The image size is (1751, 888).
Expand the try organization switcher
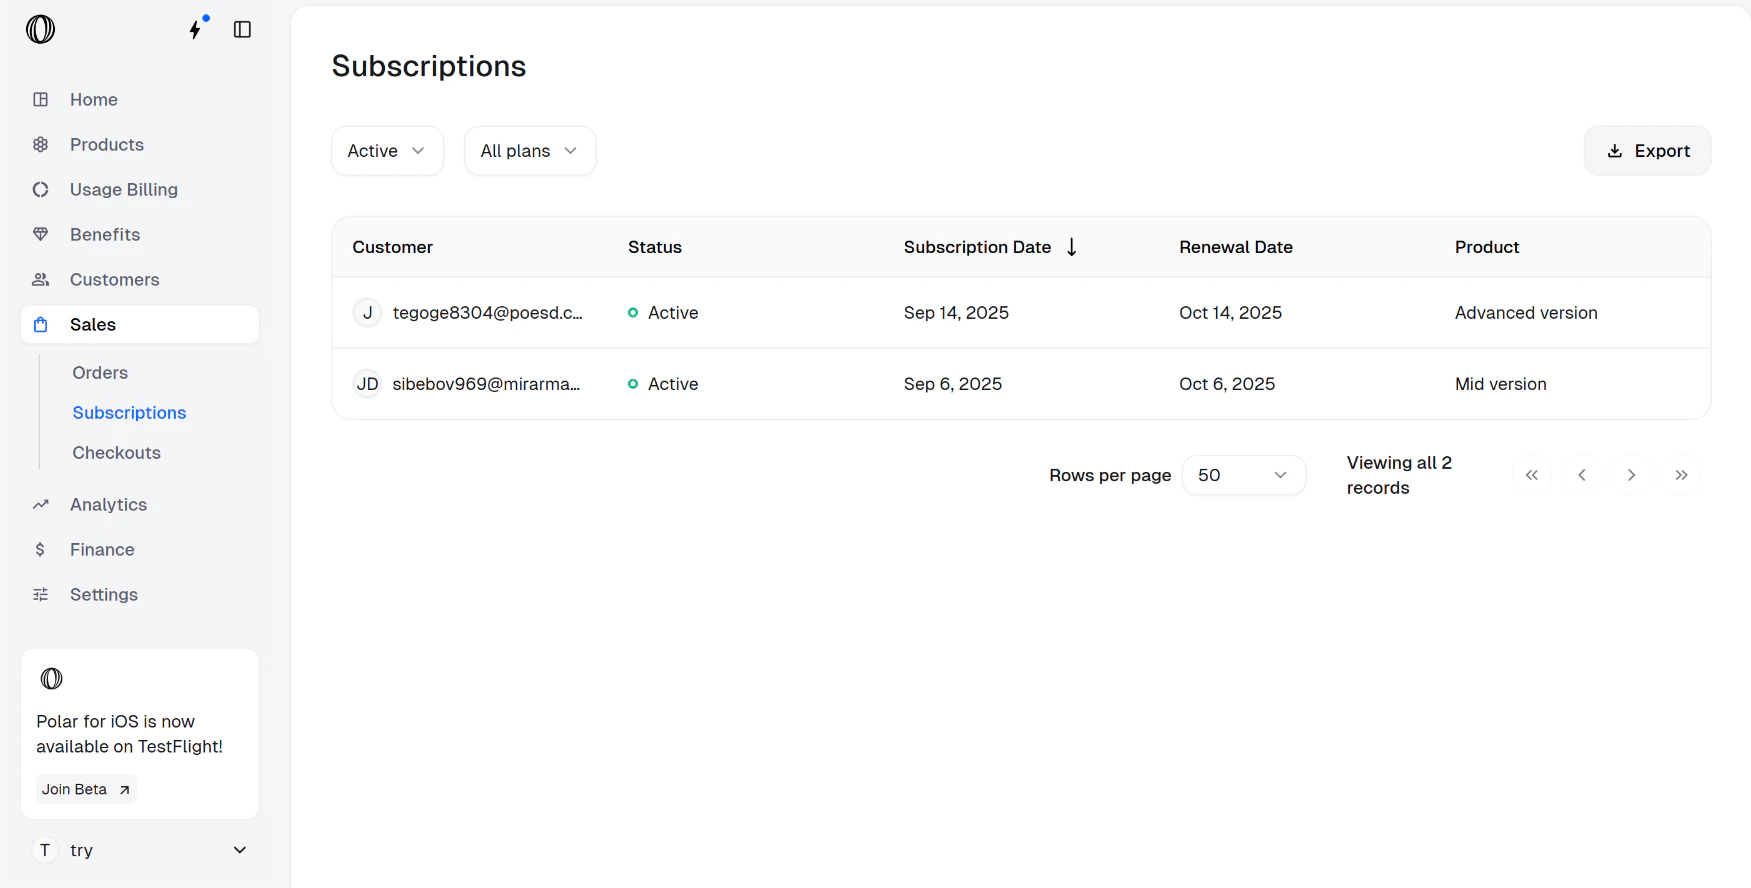(x=139, y=850)
